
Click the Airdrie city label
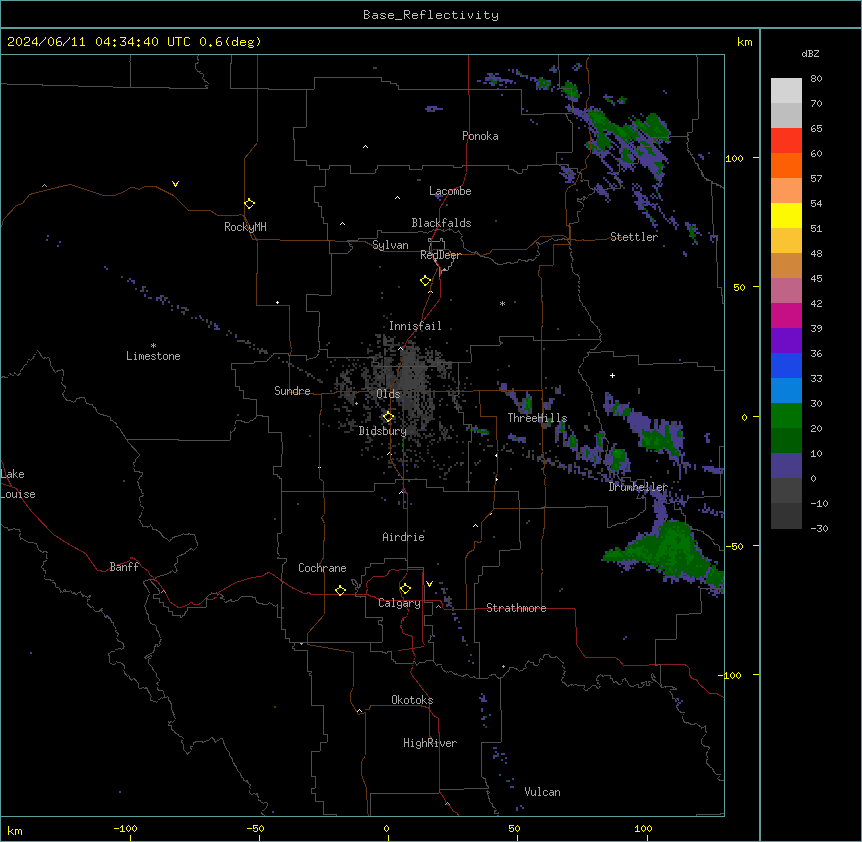404,537
